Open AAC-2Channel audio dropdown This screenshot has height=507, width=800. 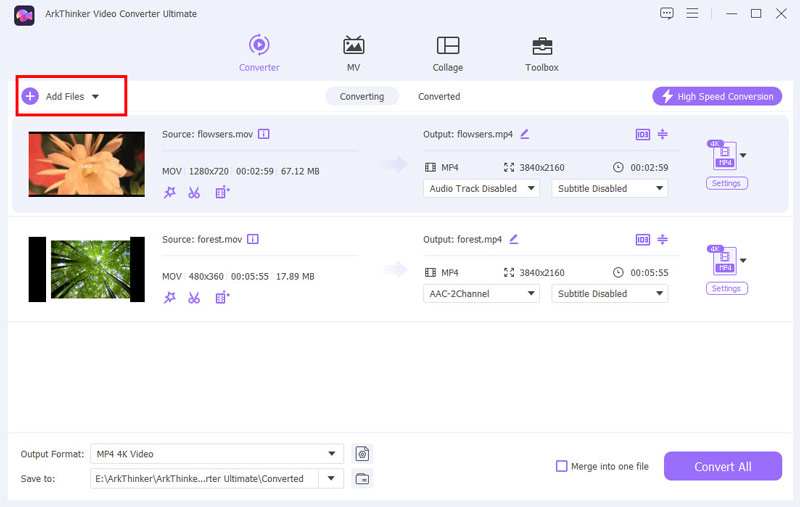(x=481, y=293)
